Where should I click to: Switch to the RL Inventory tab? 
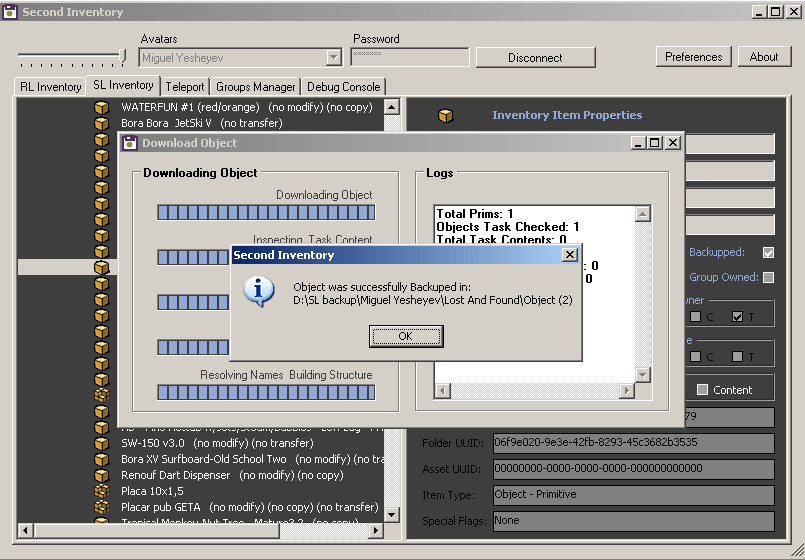coord(50,87)
